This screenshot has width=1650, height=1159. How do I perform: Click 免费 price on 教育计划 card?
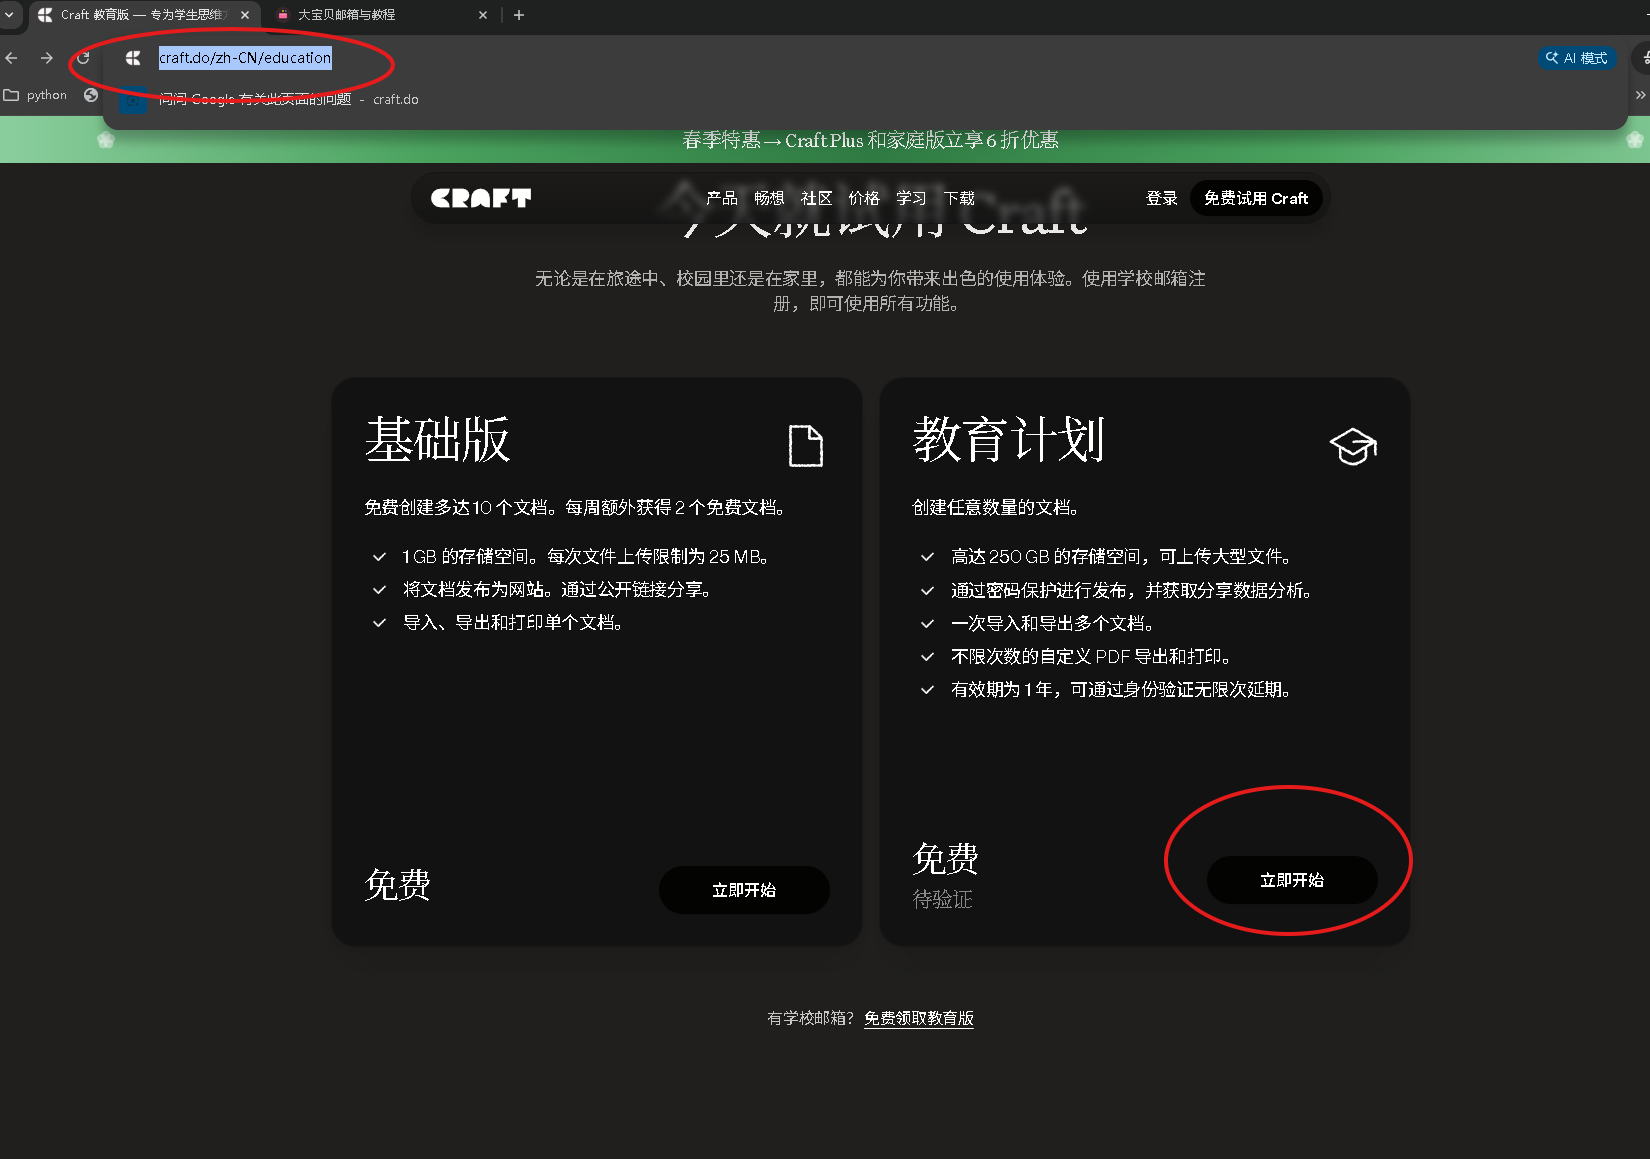(946, 859)
